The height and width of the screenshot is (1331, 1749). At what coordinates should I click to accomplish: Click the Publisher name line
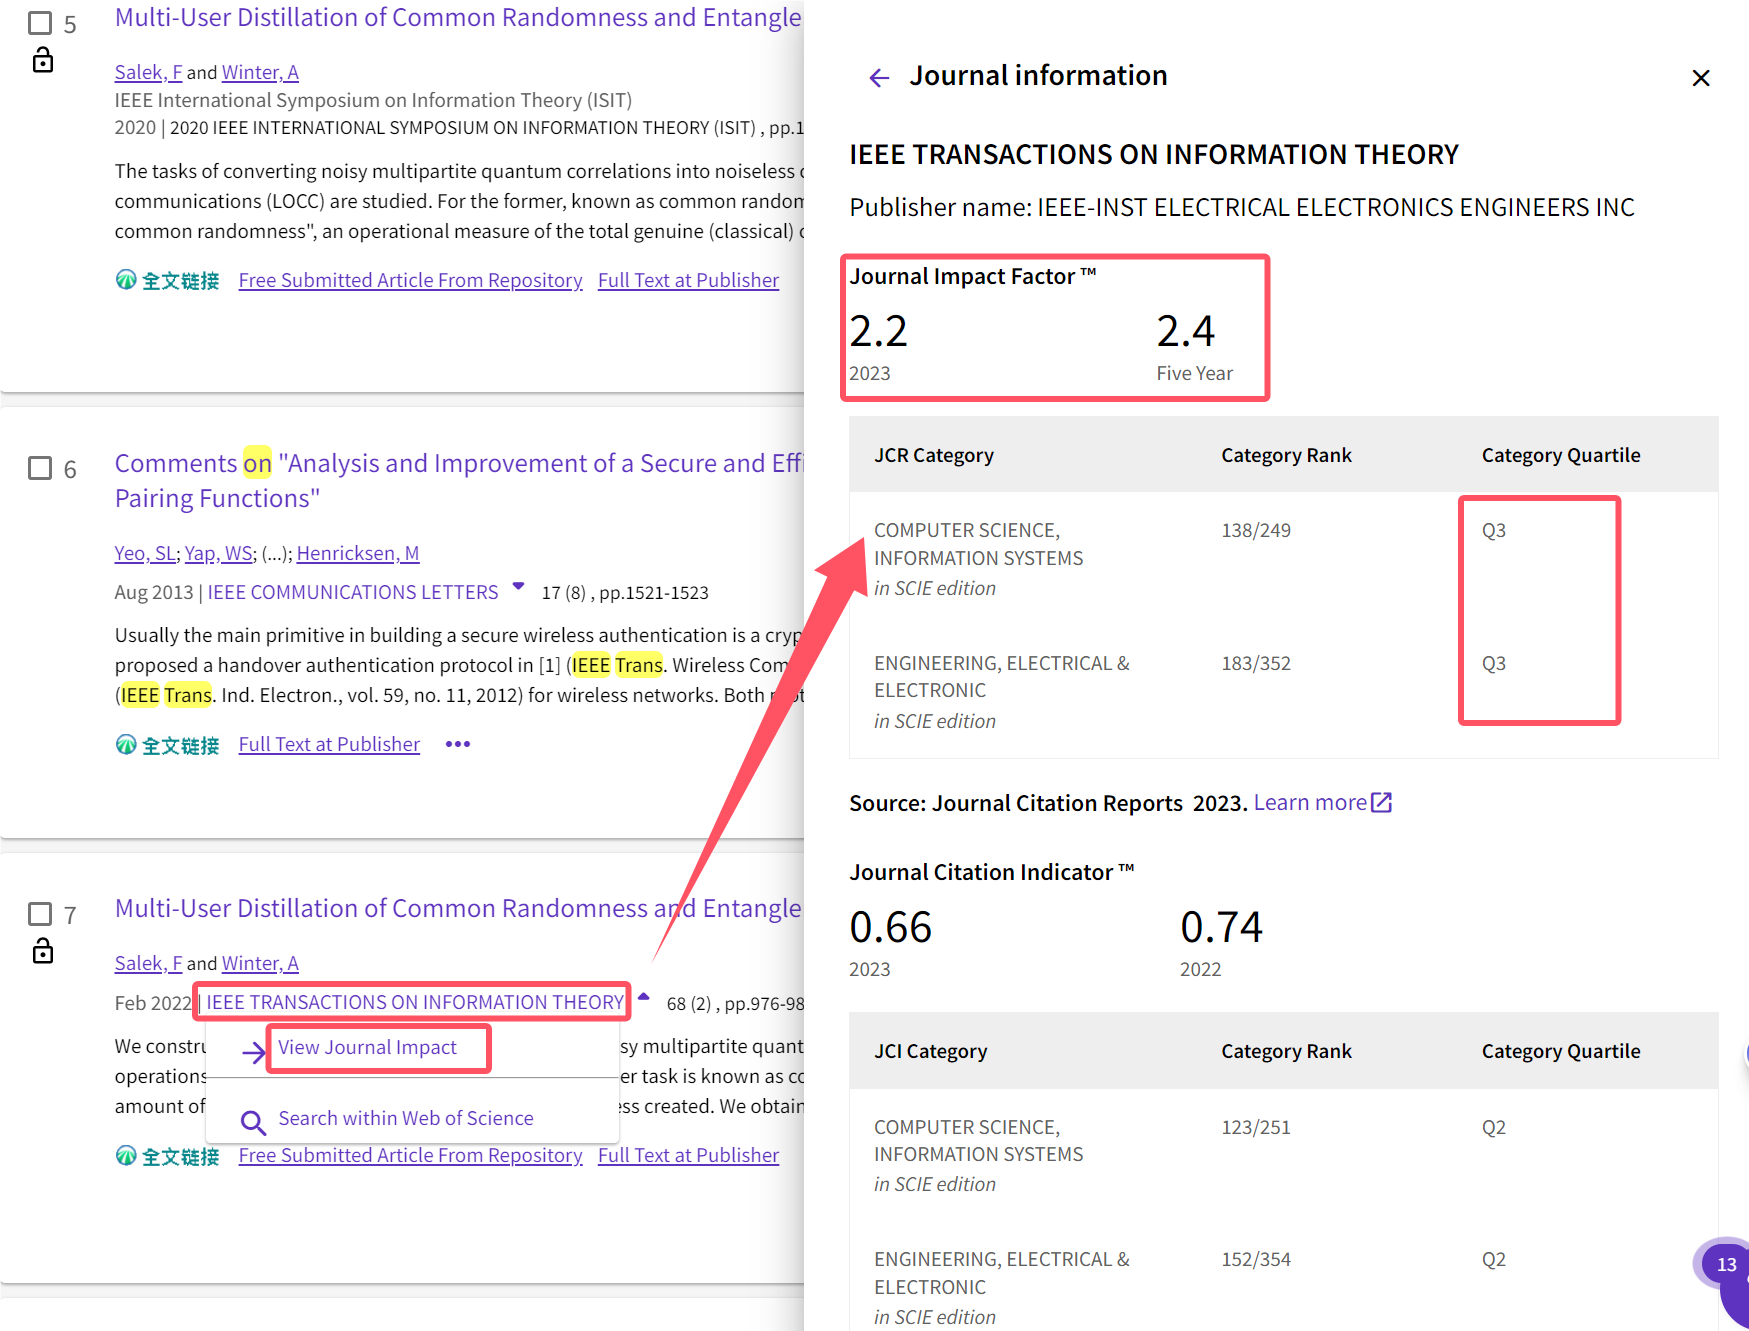pos(1242,207)
